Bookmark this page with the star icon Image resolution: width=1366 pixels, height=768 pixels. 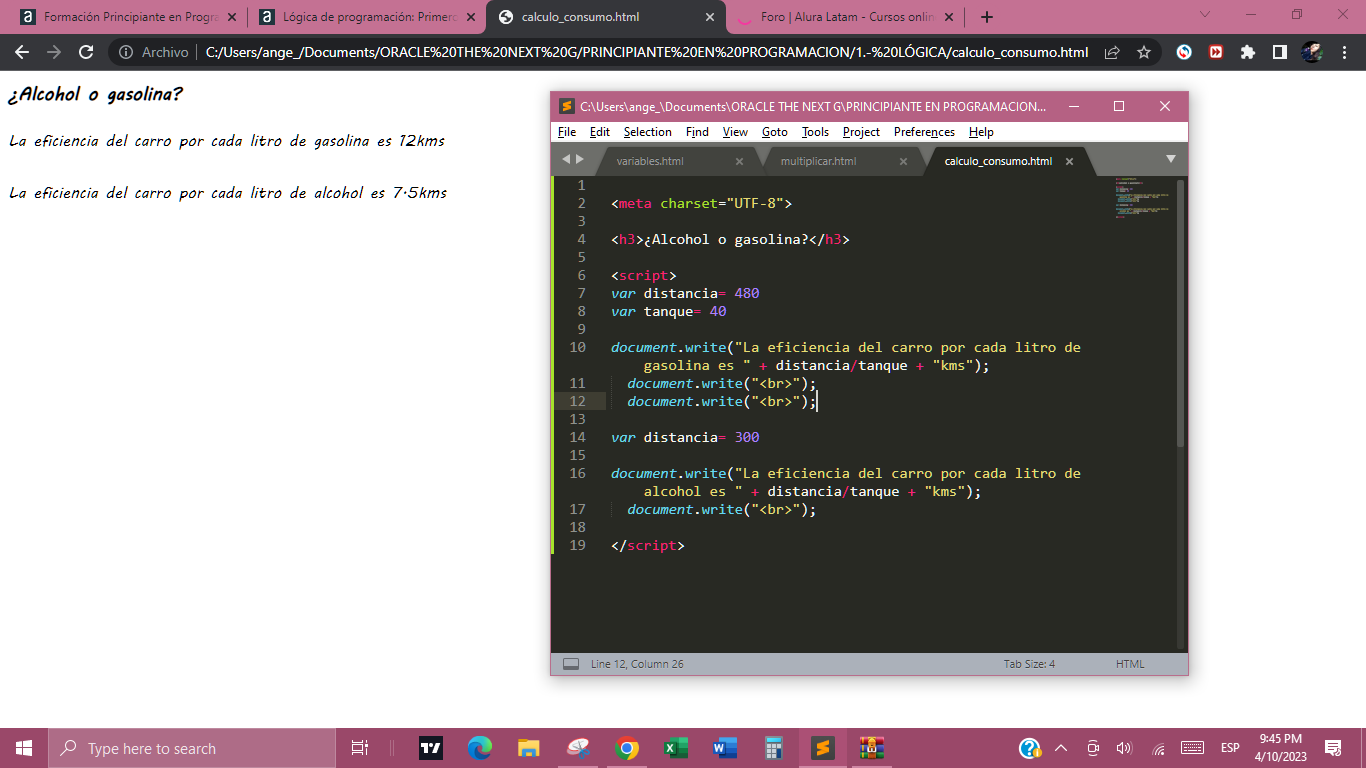tap(1144, 52)
